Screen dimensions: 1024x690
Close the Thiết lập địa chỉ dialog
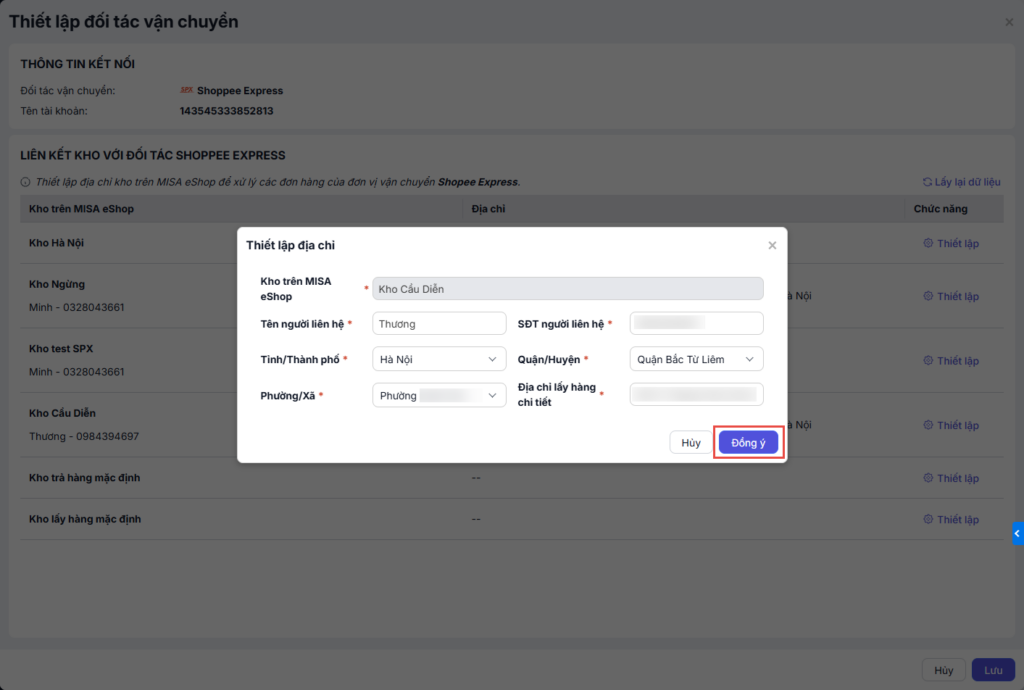(772, 245)
